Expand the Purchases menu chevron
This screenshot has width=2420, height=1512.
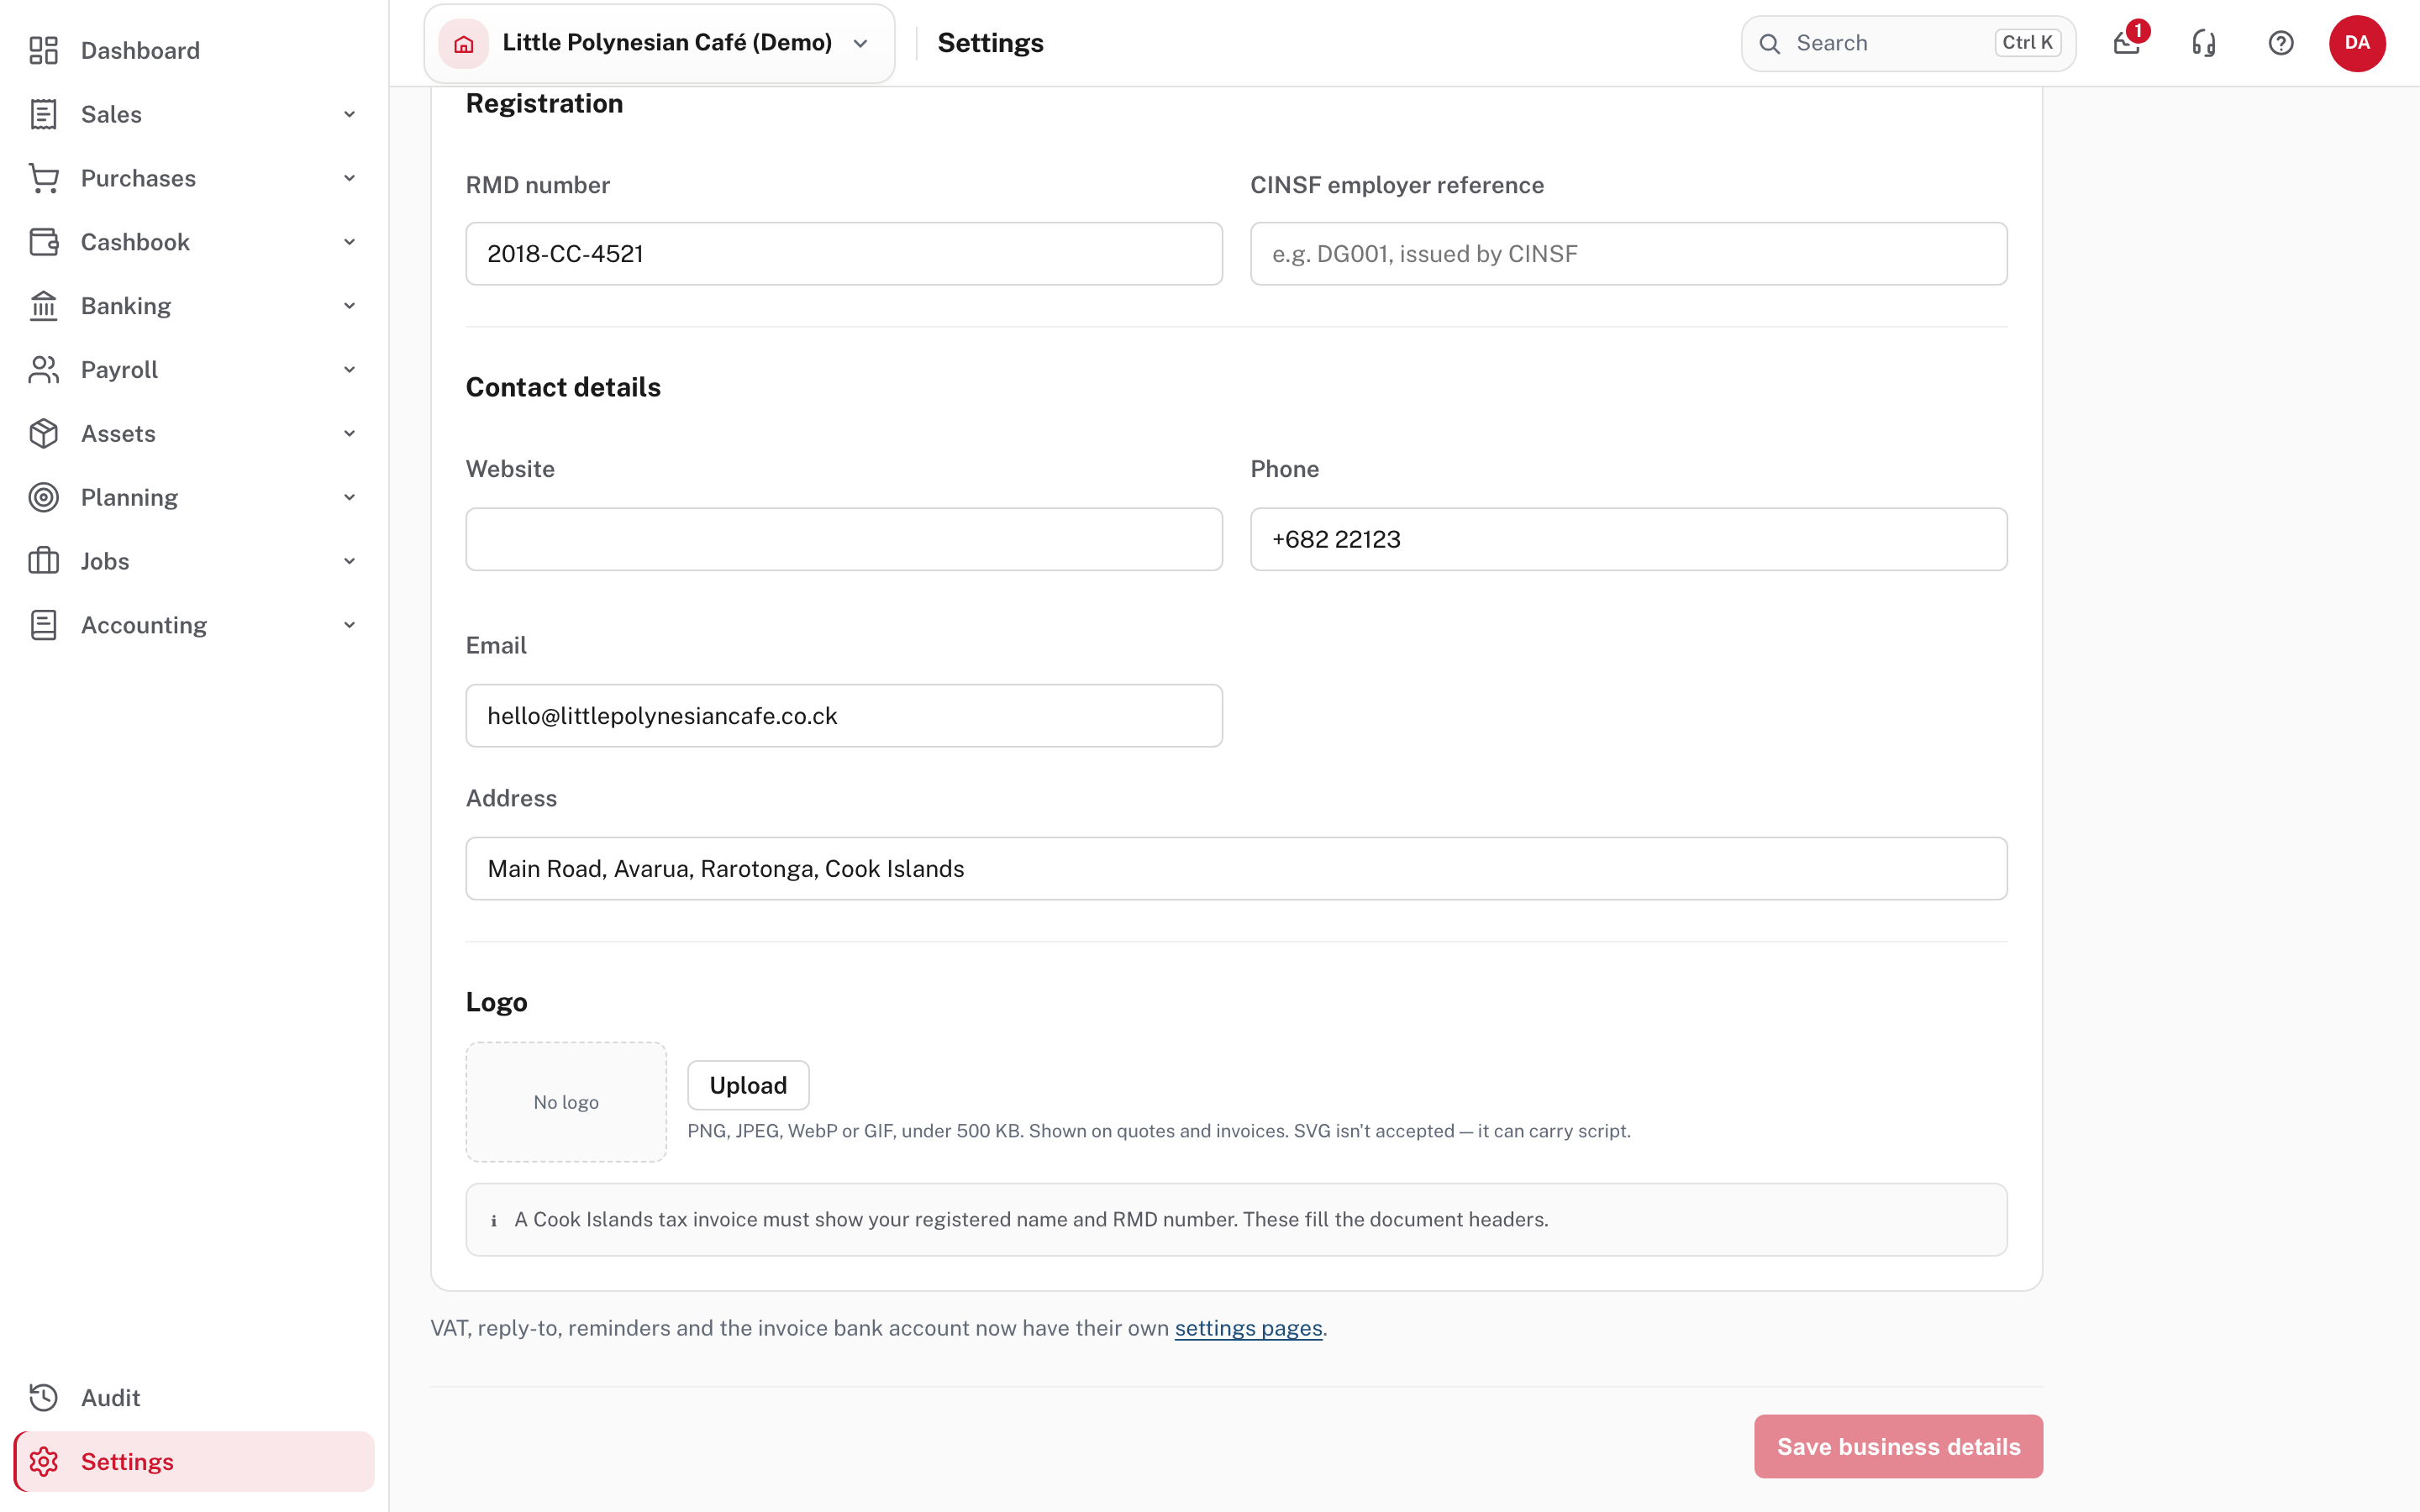coord(349,178)
